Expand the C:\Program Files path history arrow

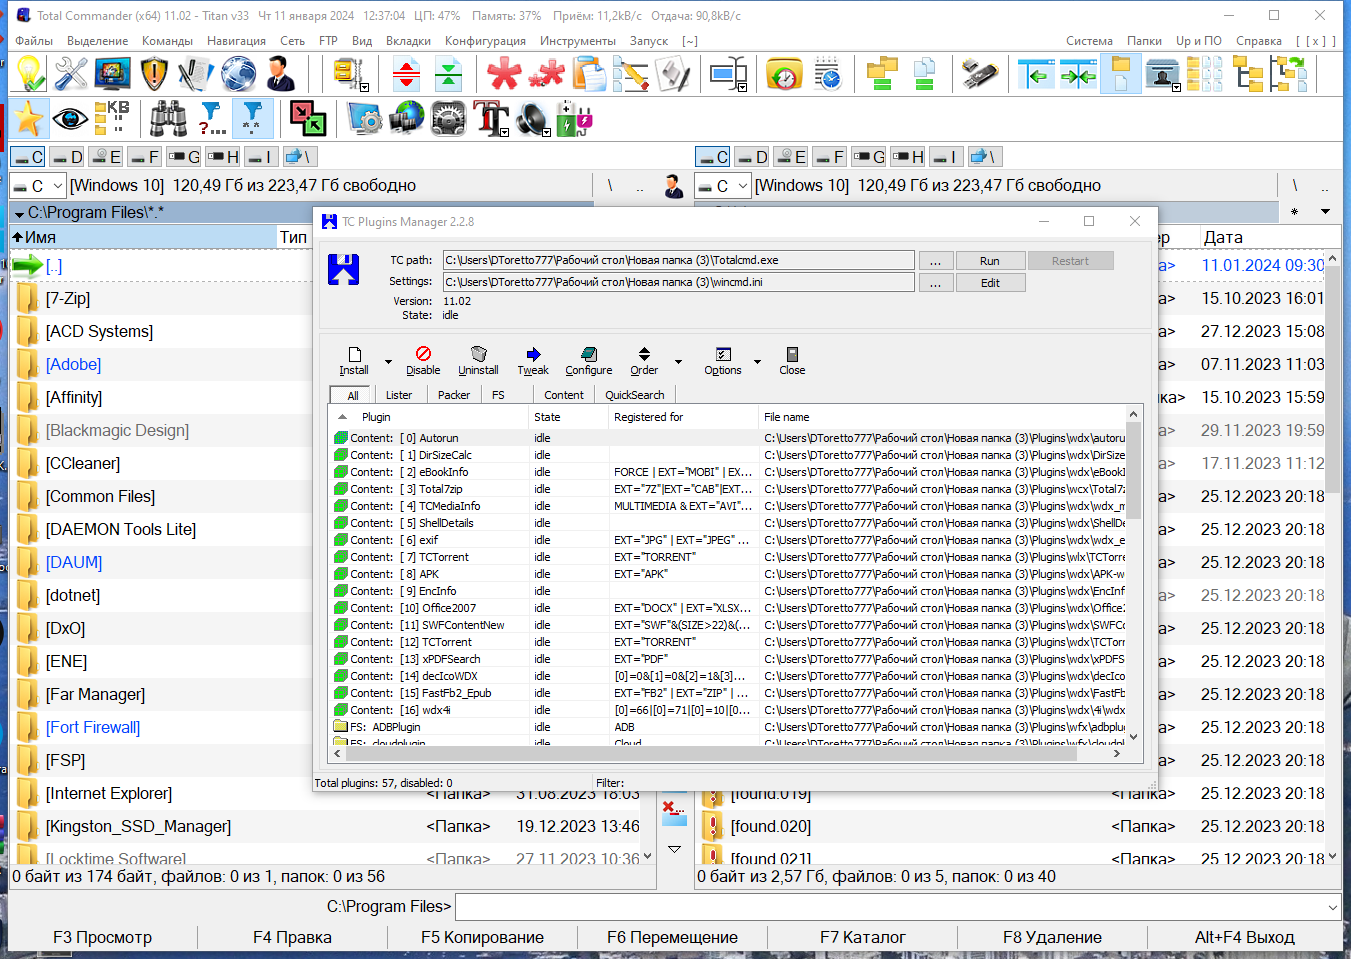19,213
